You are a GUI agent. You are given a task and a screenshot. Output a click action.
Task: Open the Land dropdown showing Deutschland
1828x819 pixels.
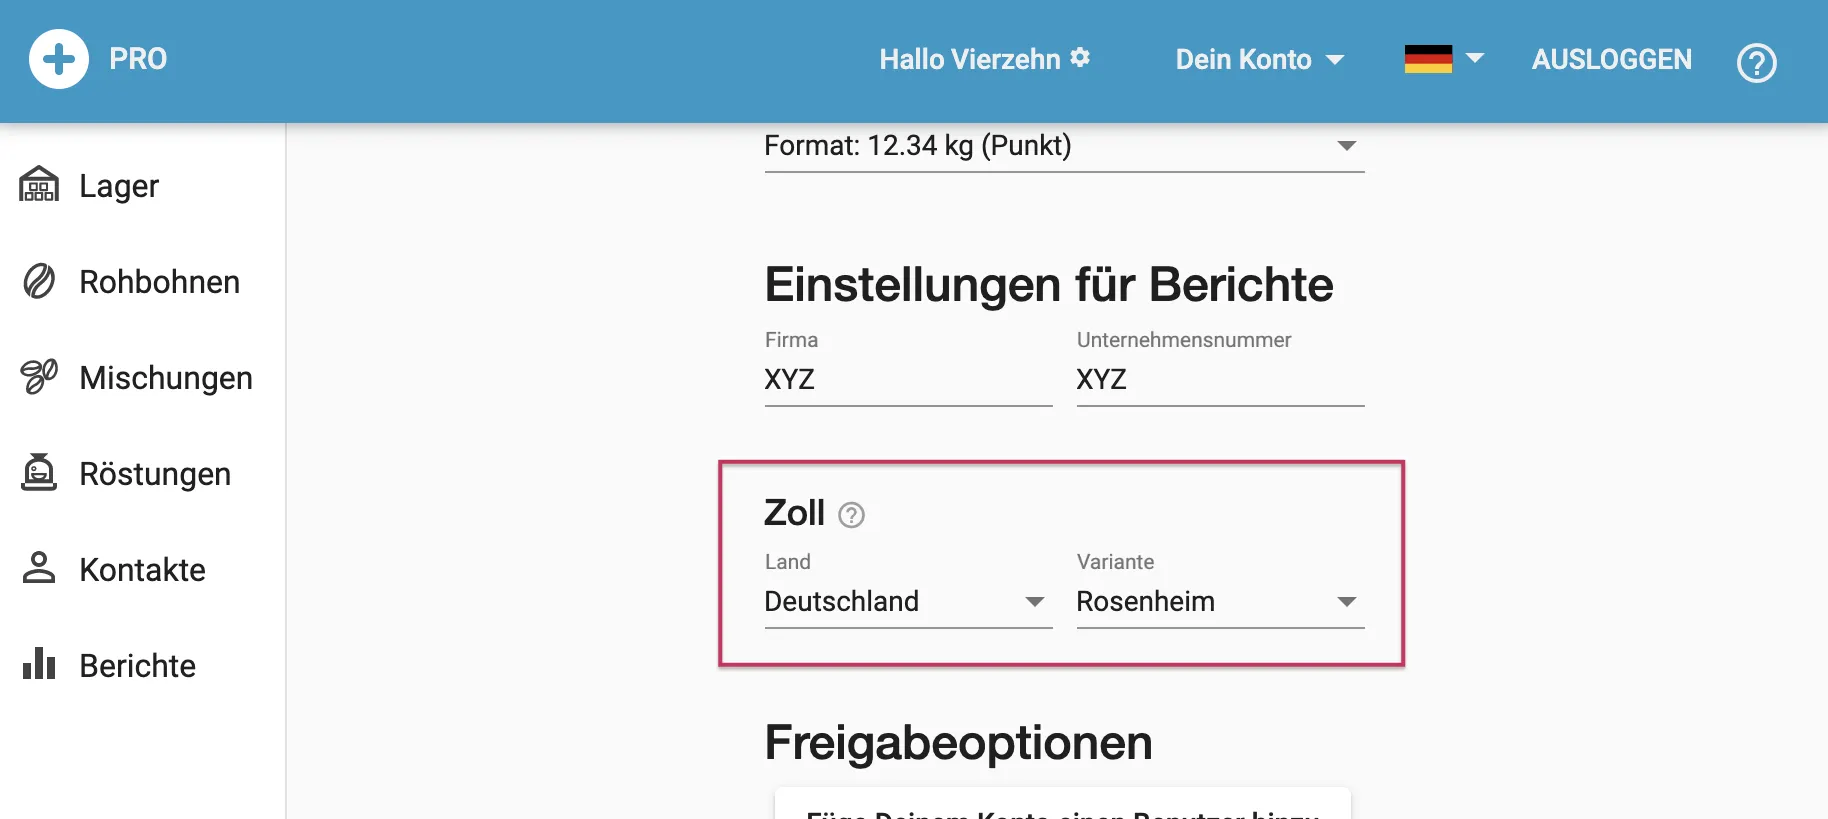coord(907,602)
